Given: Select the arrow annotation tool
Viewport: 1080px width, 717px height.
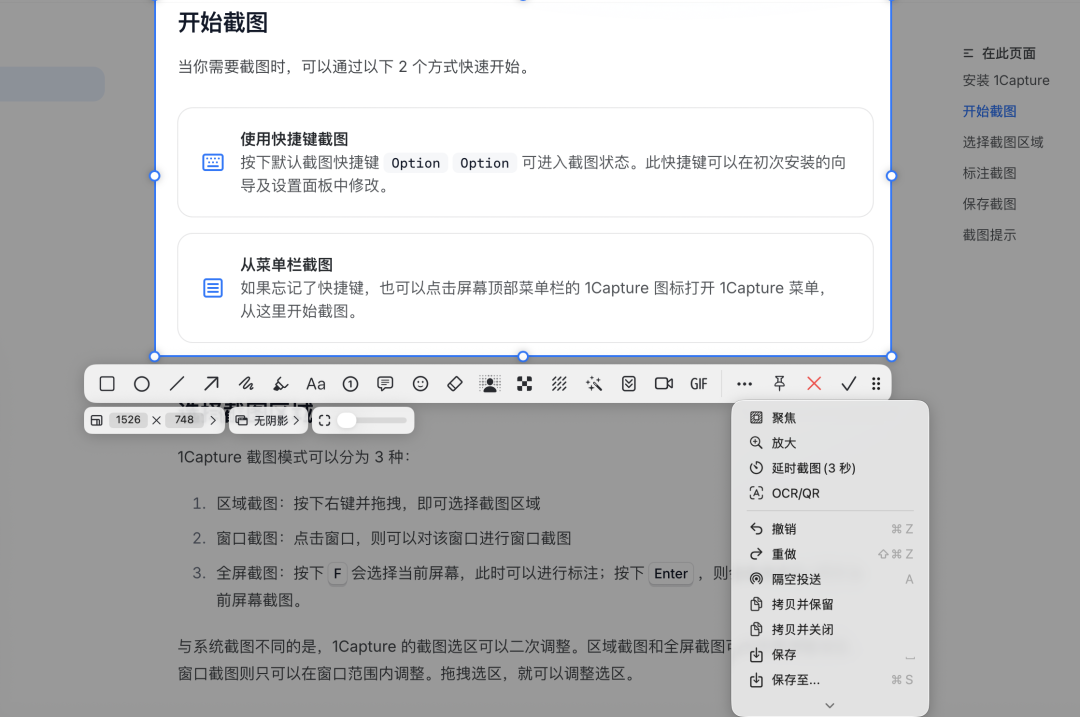Looking at the screenshot, I should pos(211,384).
